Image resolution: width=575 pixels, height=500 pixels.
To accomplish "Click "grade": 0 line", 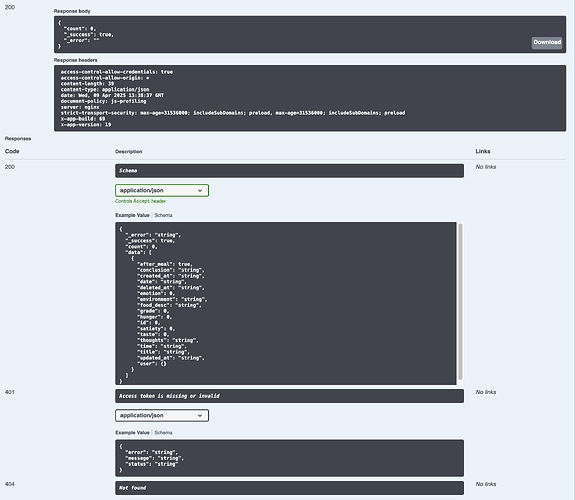I will (153, 311).
